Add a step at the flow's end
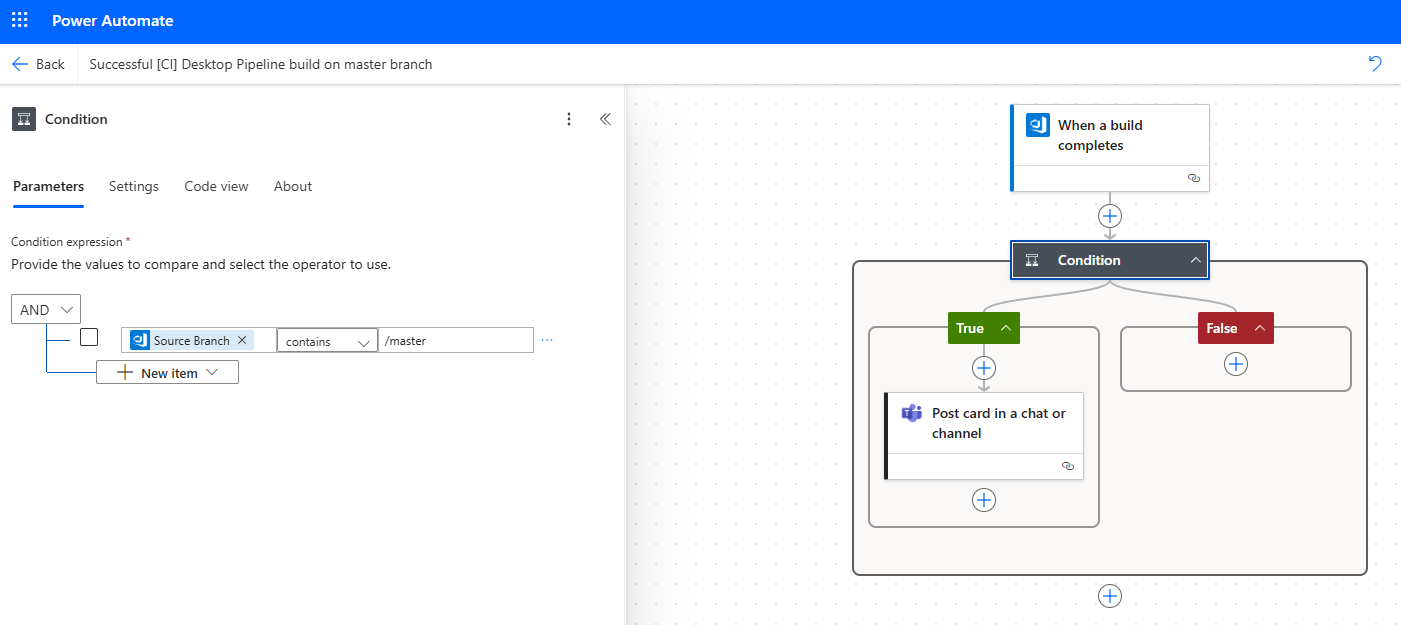The height and width of the screenshot is (625, 1401). [1110, 596]
